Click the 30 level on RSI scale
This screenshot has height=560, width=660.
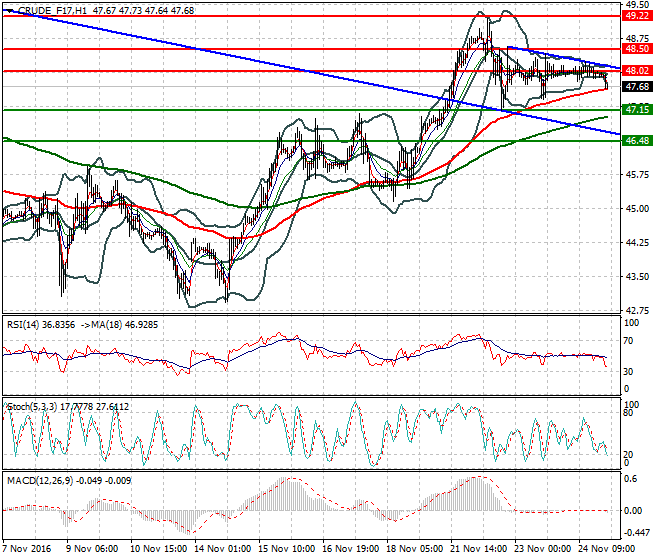[628, 372]
